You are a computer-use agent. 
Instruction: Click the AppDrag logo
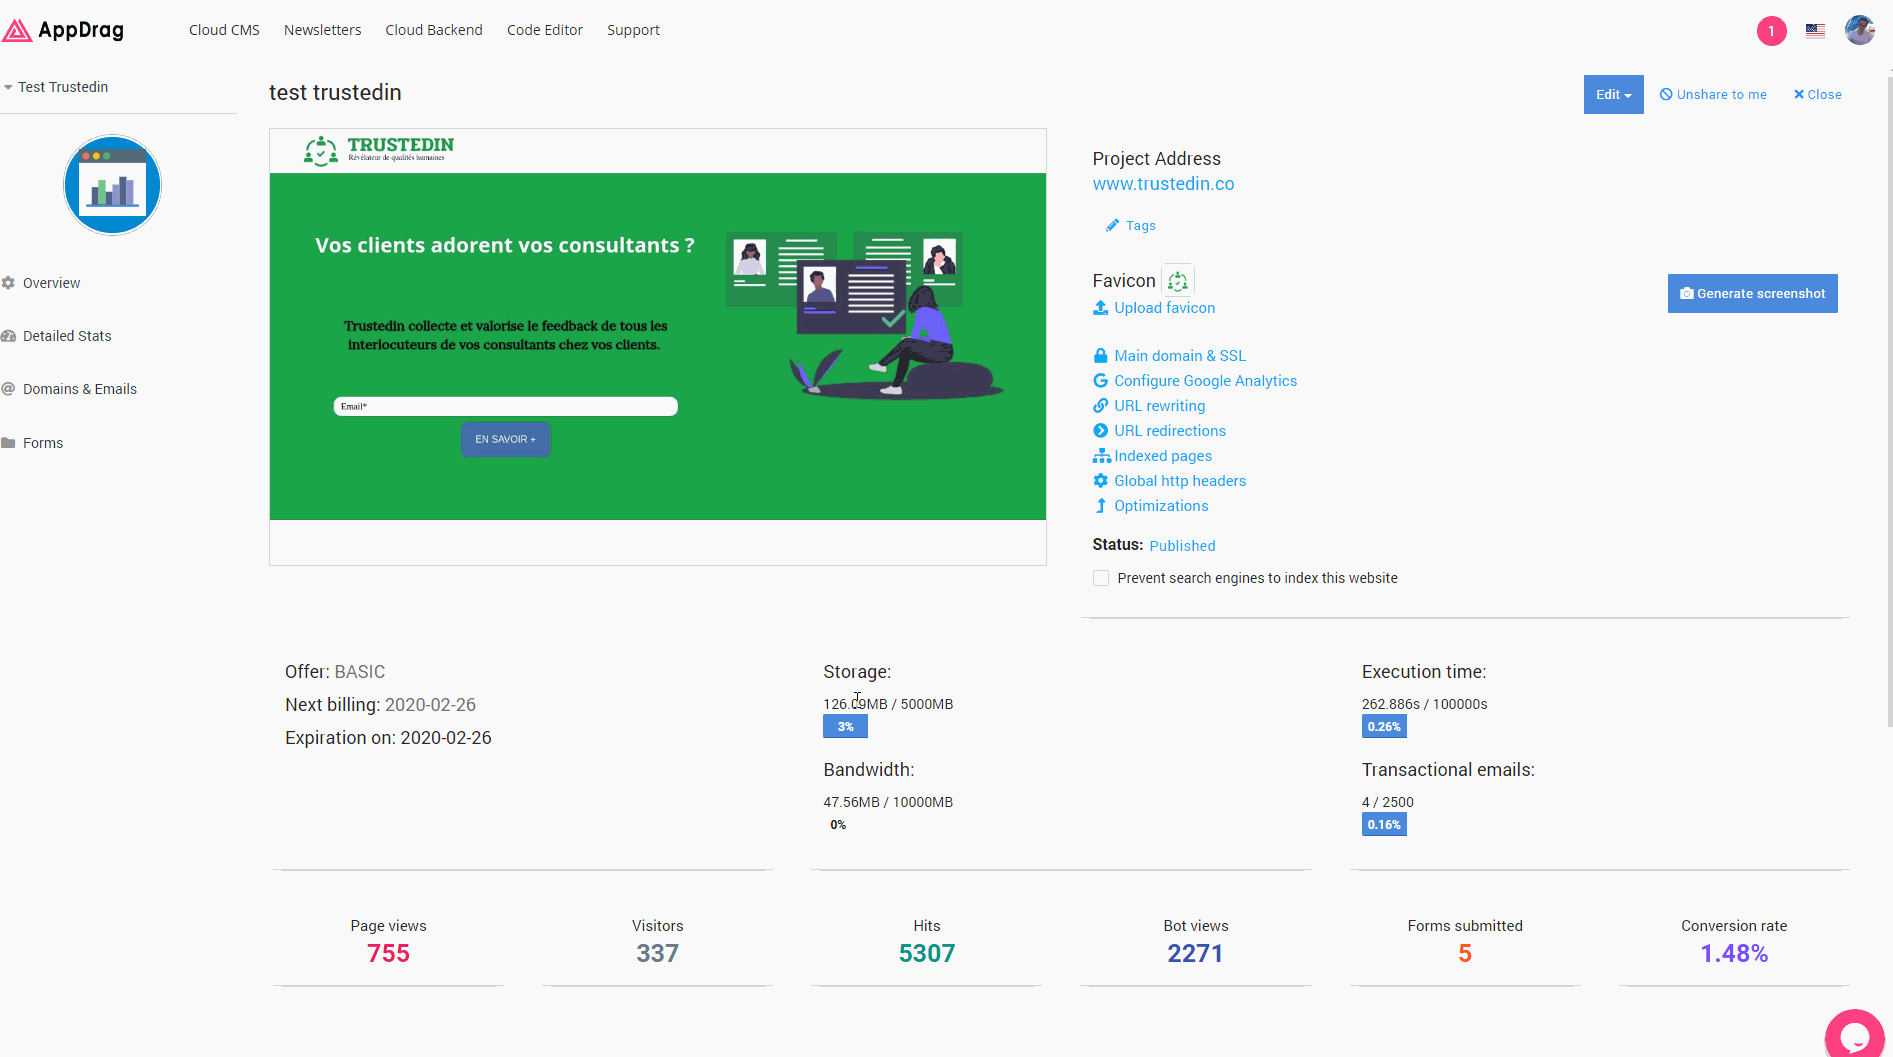coord(64,30)
